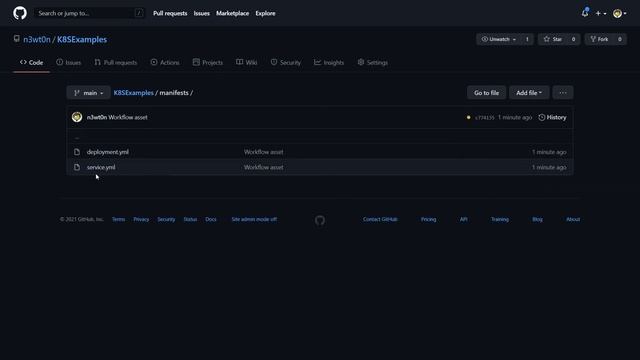Open the three-dot more options button
Image resolution: width=640 pixels, height=360 pixels.
pos(563,93)
